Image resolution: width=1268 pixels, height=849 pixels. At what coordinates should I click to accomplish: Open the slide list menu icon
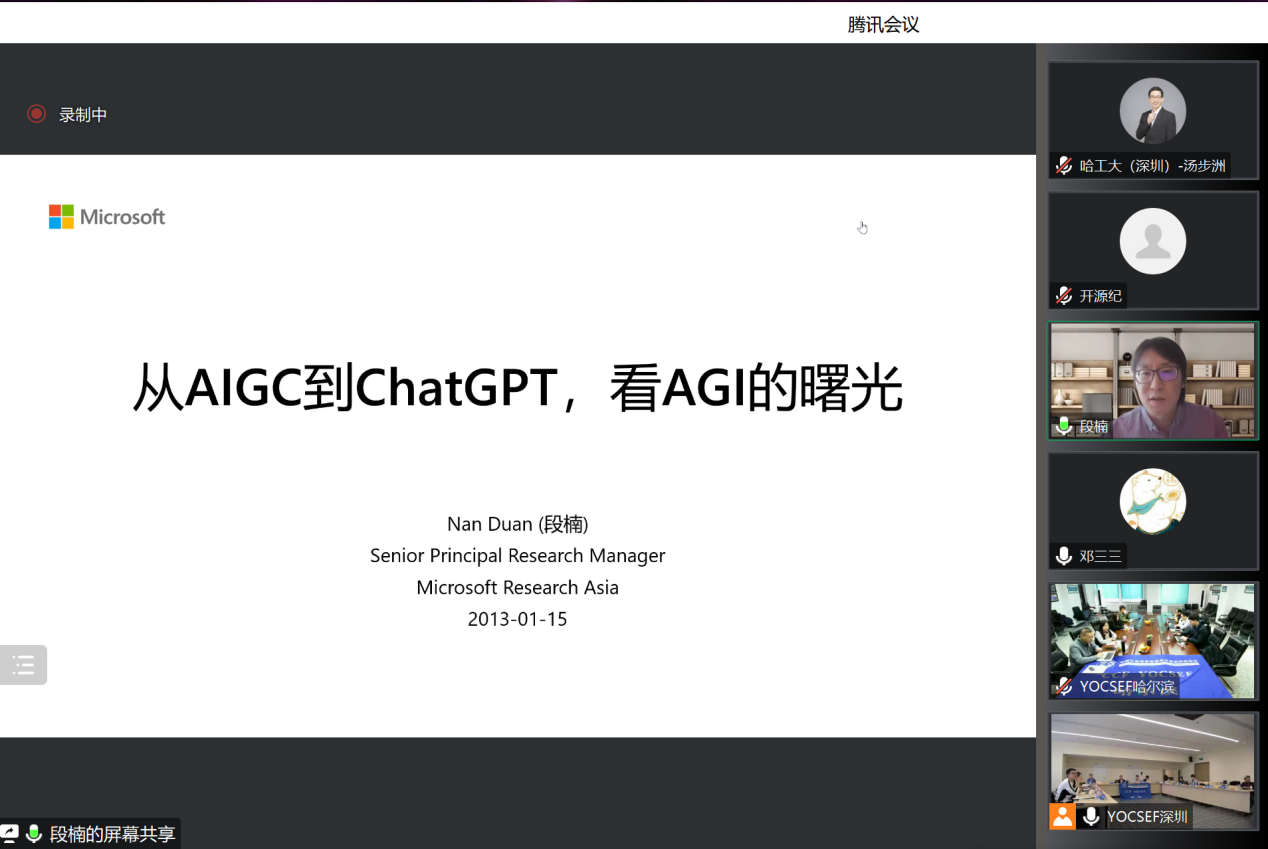tap(23, 665)
